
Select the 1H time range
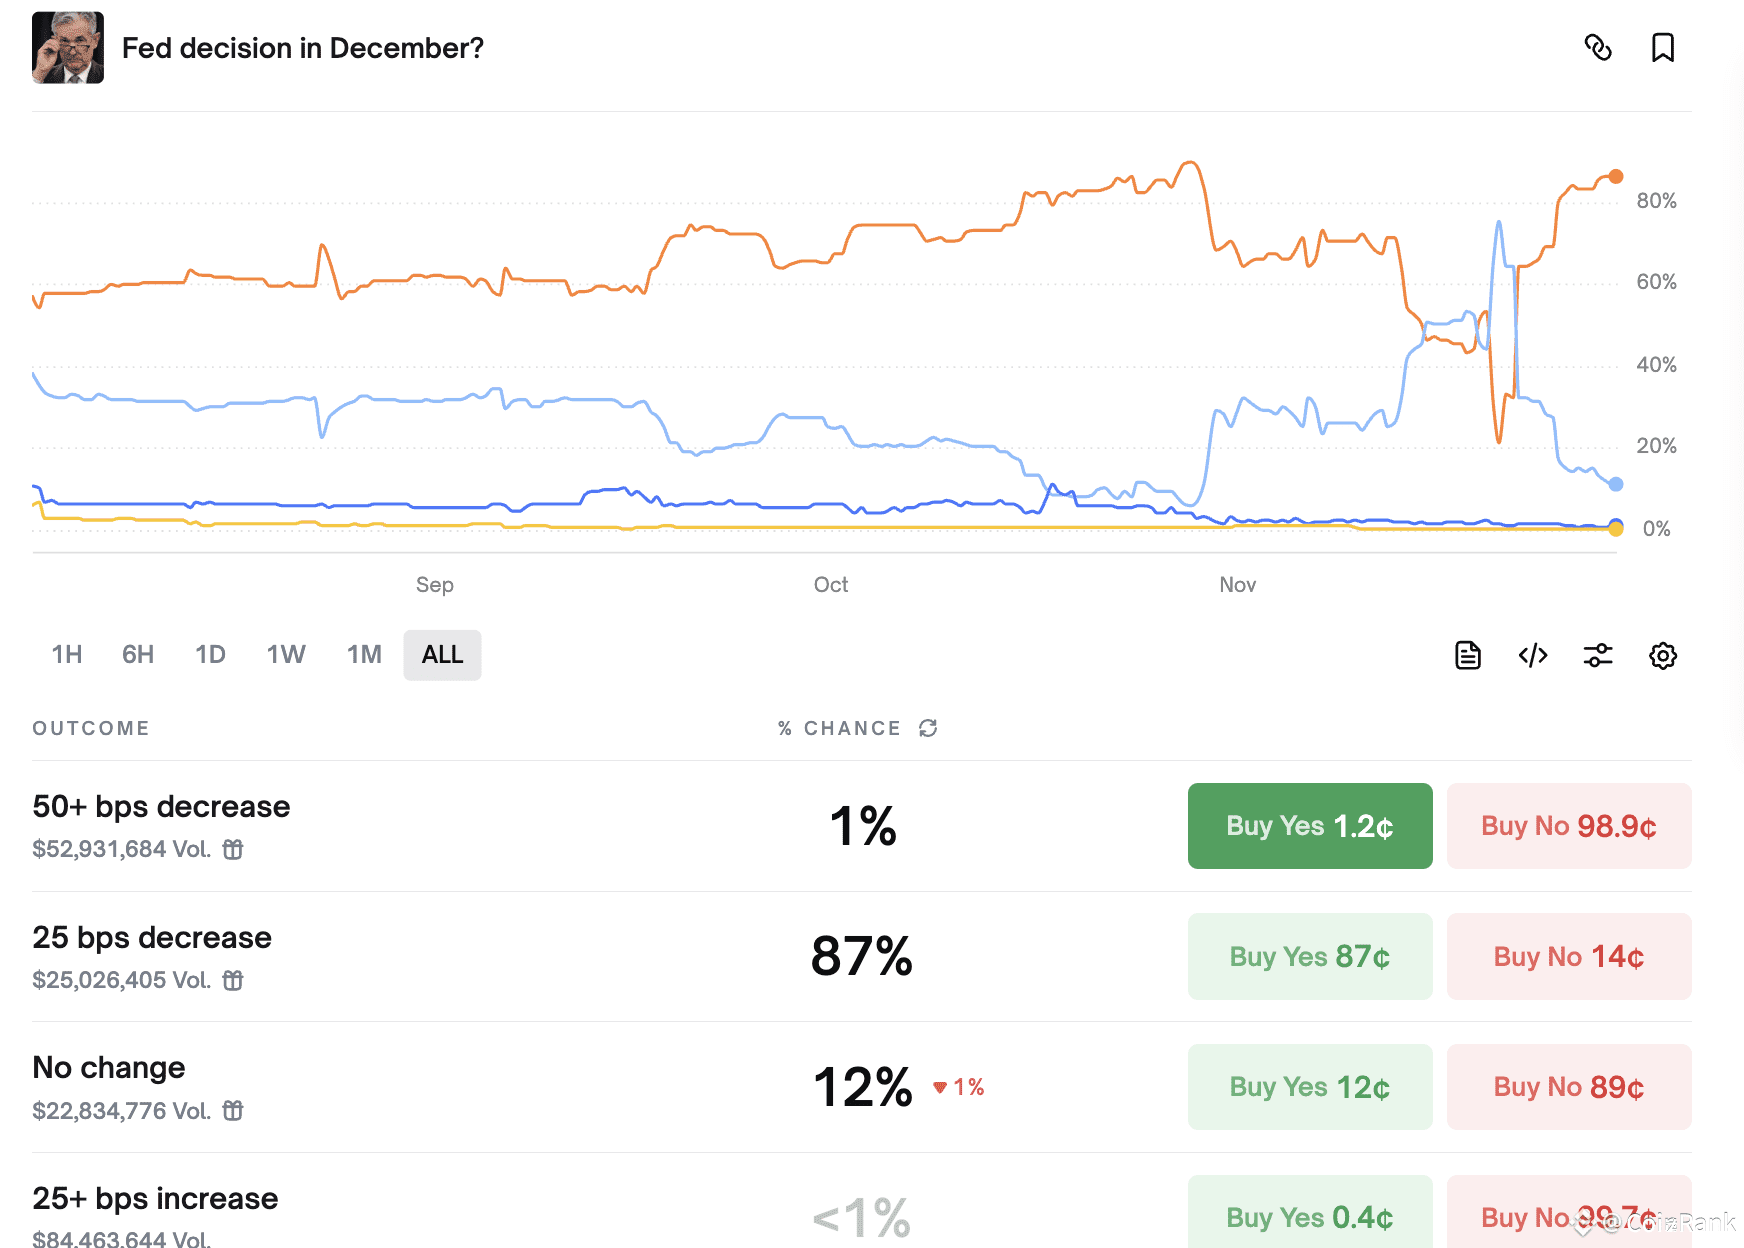(x=67, y=655)
